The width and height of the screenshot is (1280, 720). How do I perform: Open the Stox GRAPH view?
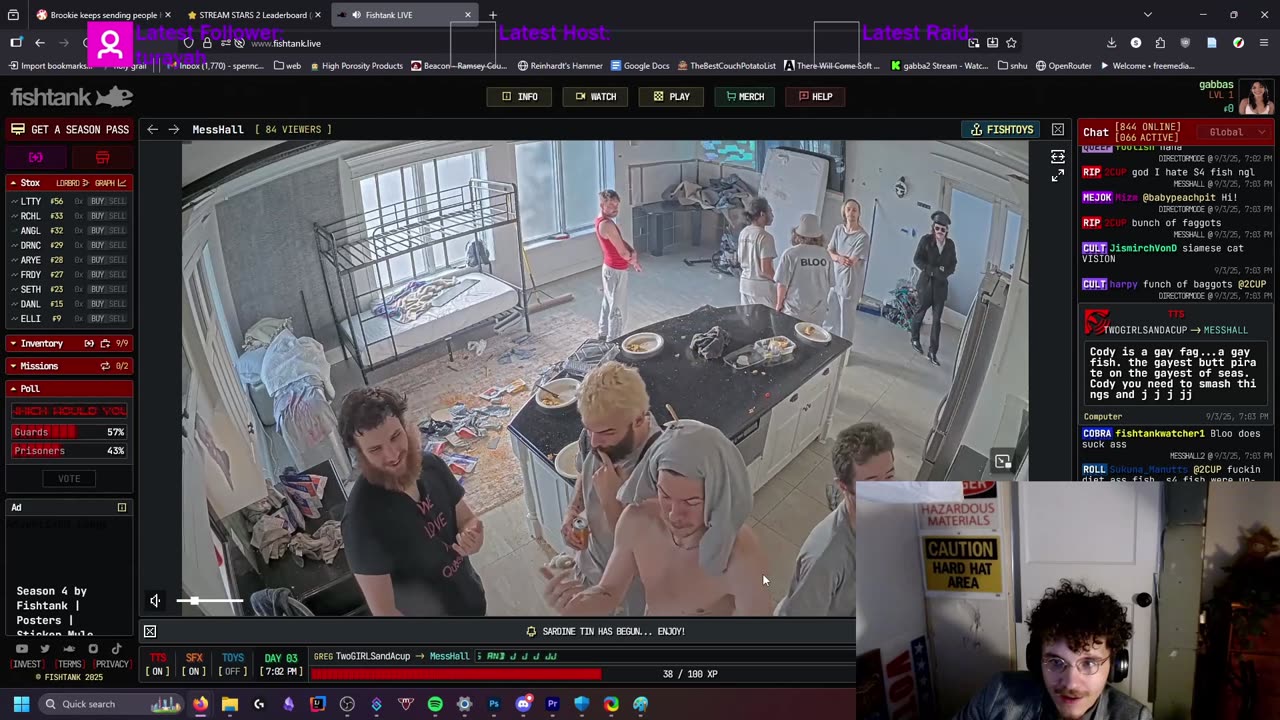pos(109,183)
